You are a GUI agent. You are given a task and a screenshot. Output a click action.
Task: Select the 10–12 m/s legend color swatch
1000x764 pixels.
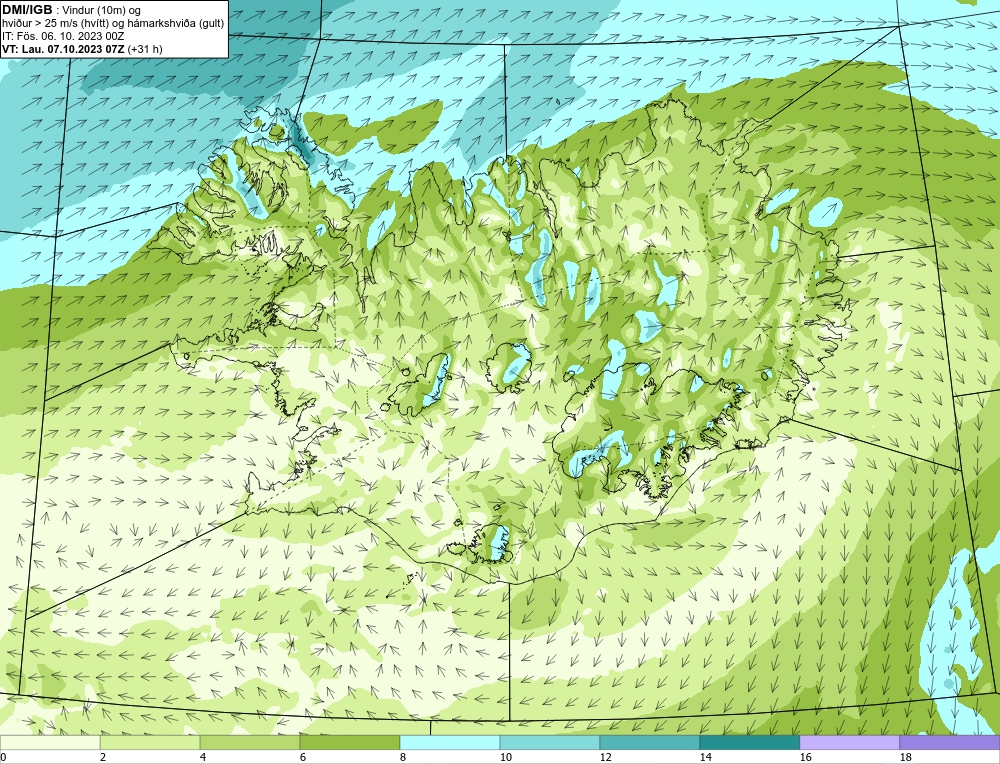pos(550,742)
